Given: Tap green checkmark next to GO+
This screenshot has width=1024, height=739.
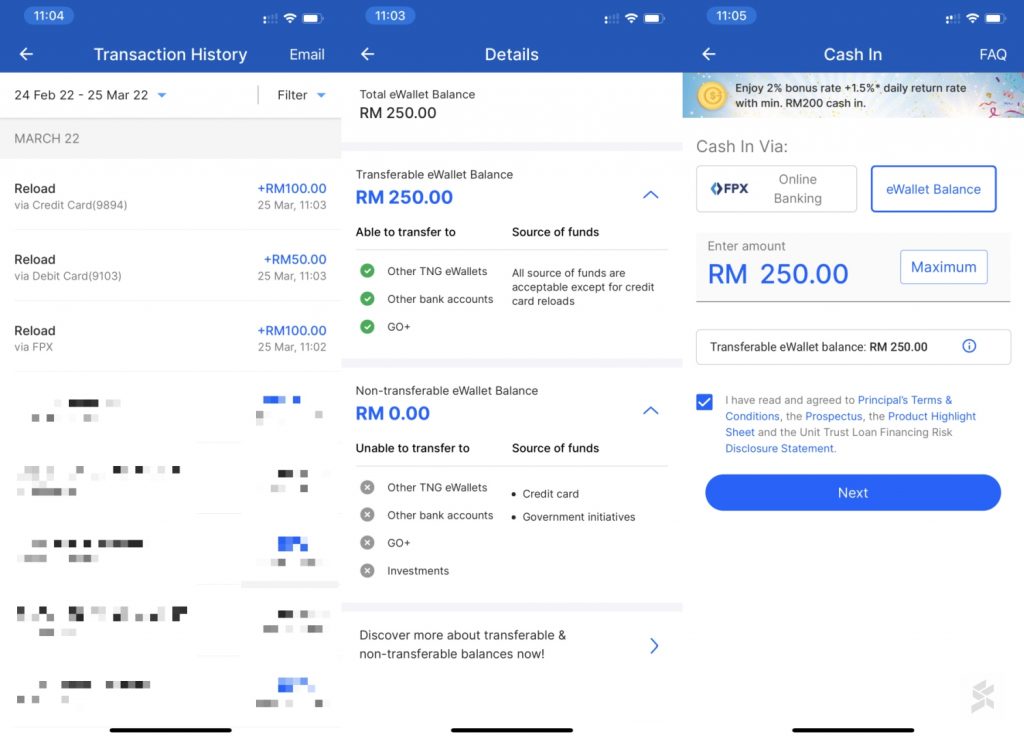Looking at the screenshot, I should click(367, 327).
